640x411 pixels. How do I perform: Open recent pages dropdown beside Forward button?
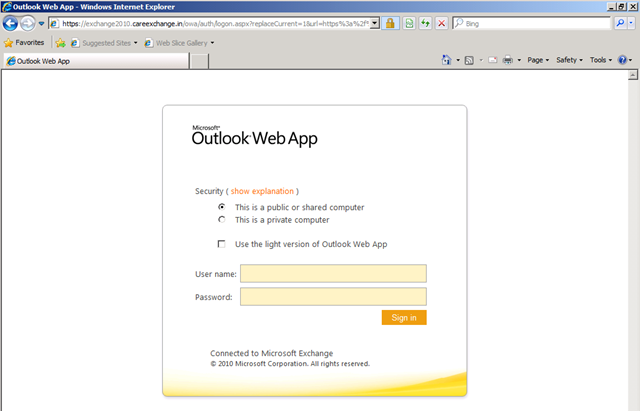pos(41,24)
